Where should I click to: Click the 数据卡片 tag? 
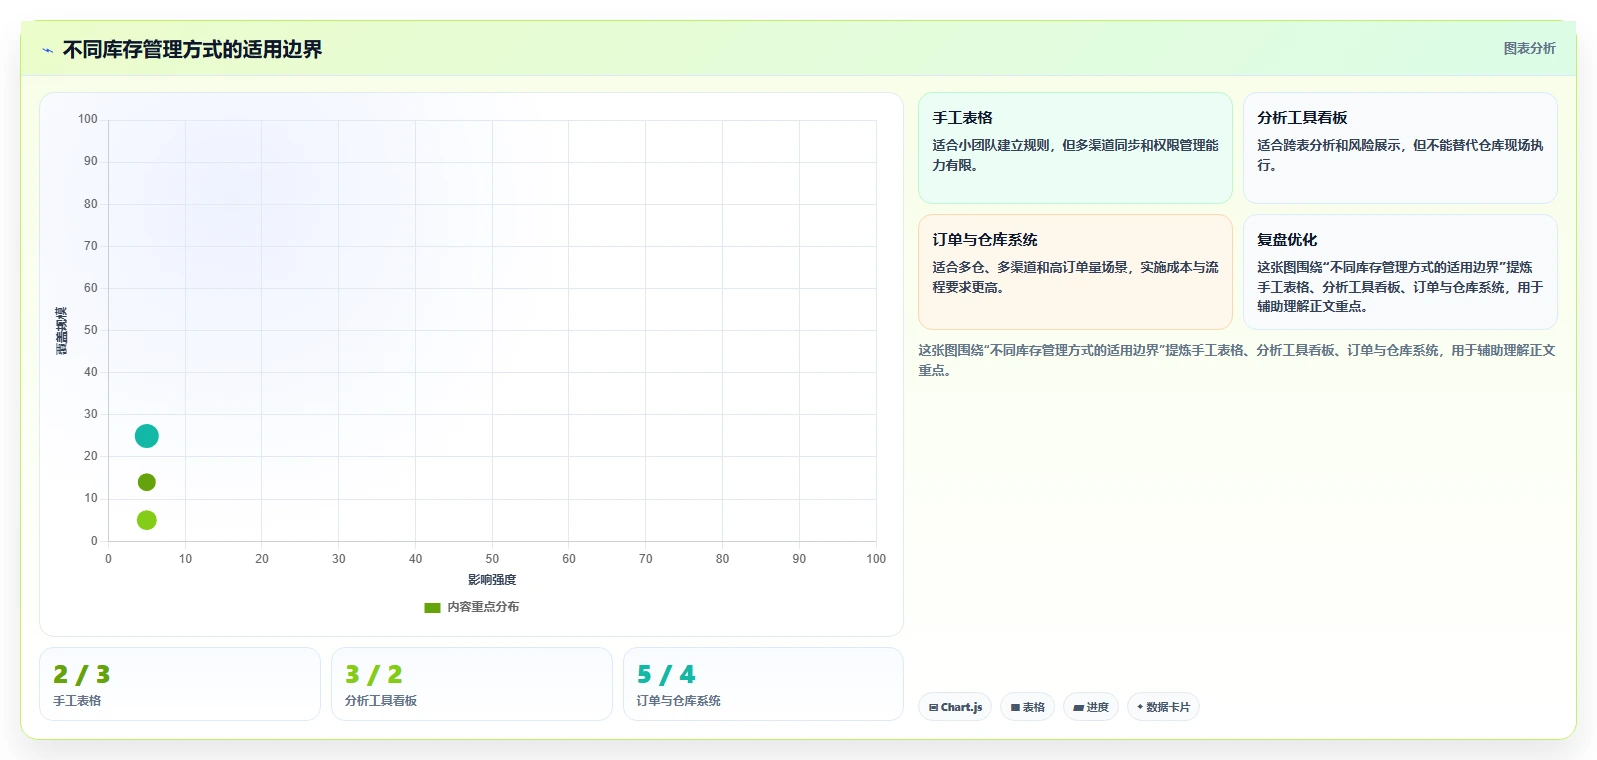tap(1163, 707)
